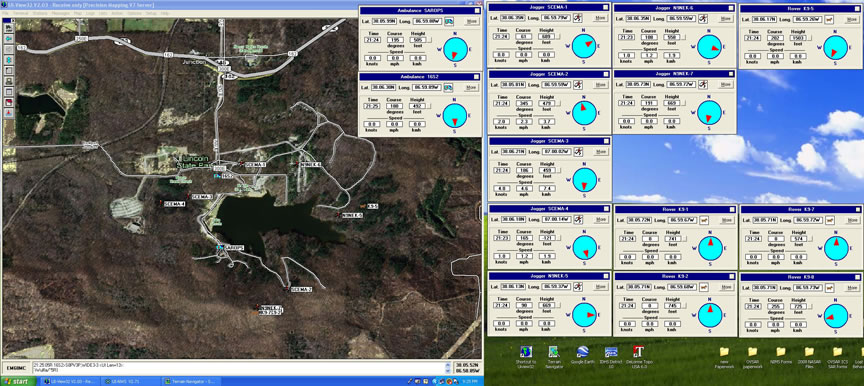
Task: Click the ambulance symbol icon in Ambulance SAROPS panel
Action: click(450, 21)
